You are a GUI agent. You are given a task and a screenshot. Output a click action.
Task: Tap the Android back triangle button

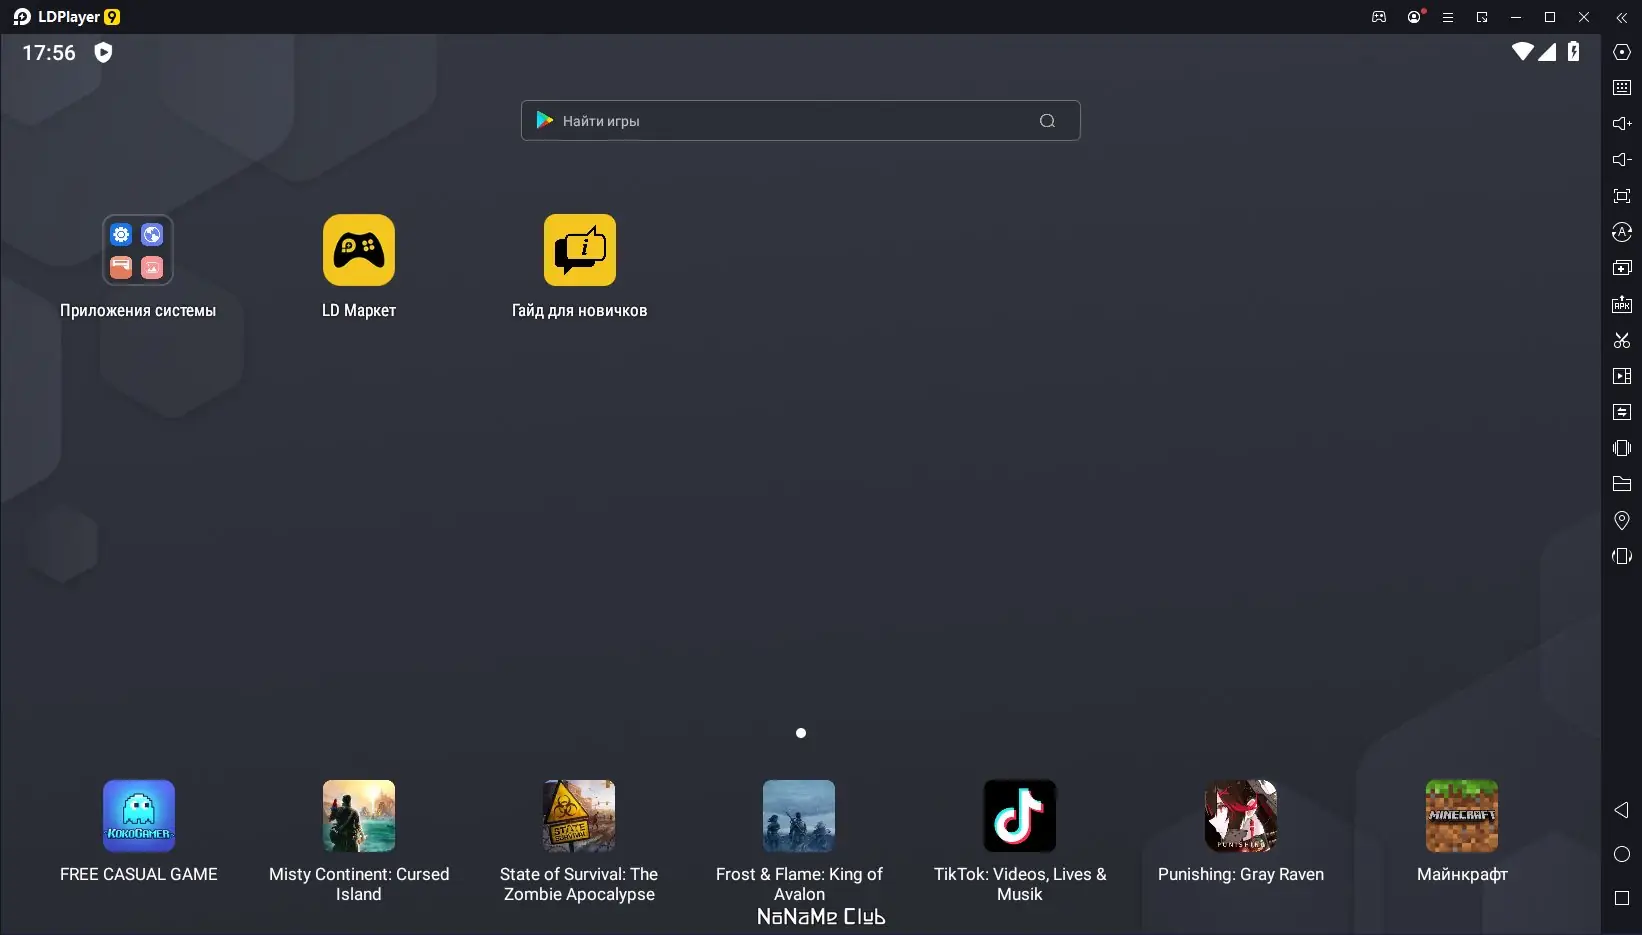[x=1622, y=810]
